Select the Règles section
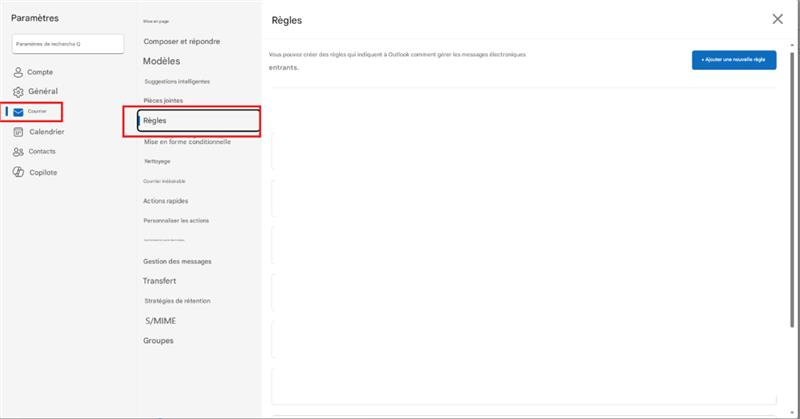Image resolution: width=800 pixels, height=419 pixels. tap(198, 121)
